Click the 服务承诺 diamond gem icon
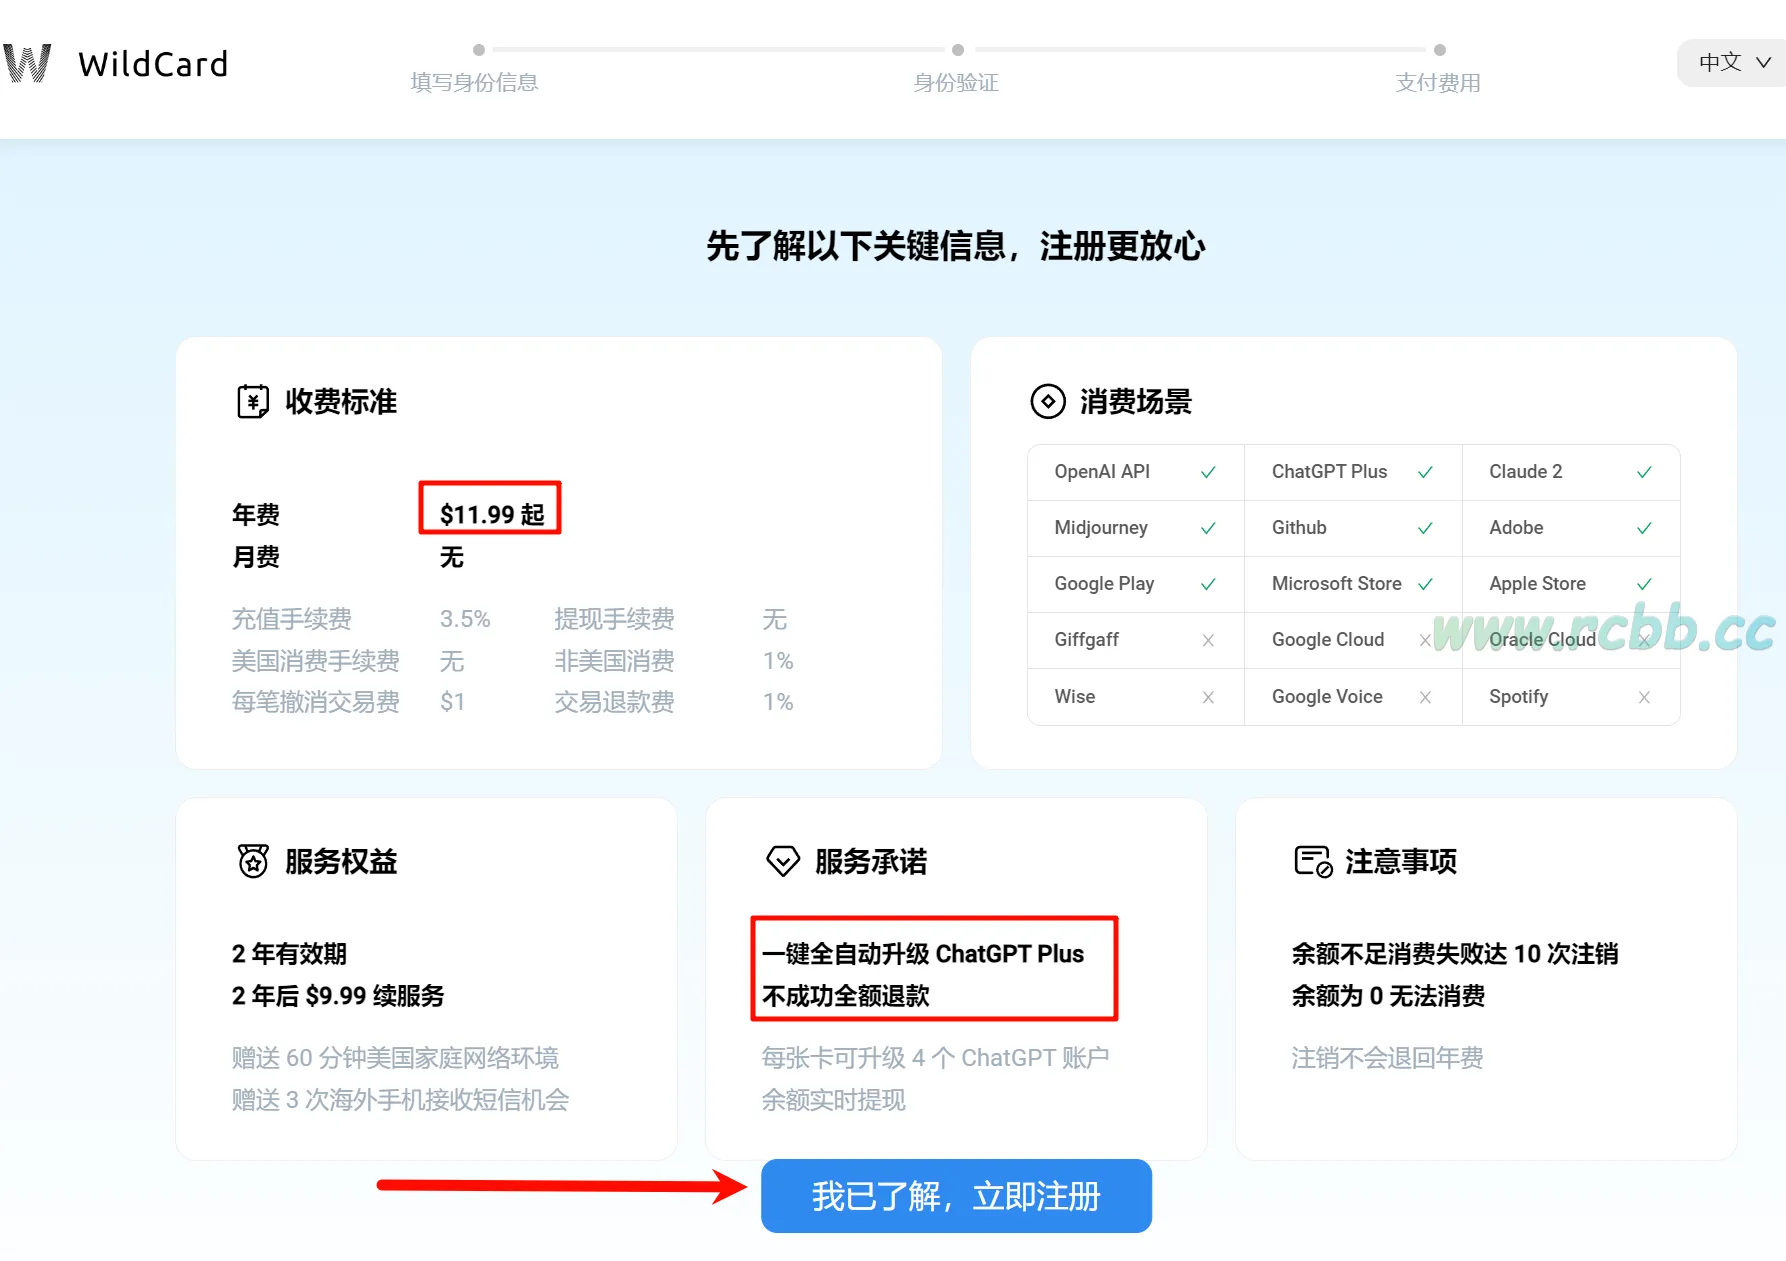1786x1261 pixels. [x=783, y=861]
